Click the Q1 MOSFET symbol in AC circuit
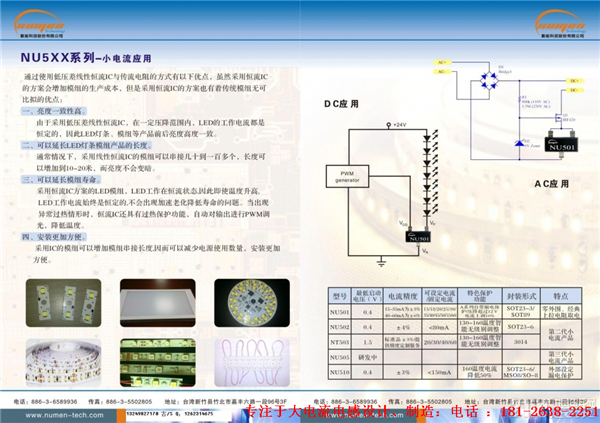 tap(558, 118)
